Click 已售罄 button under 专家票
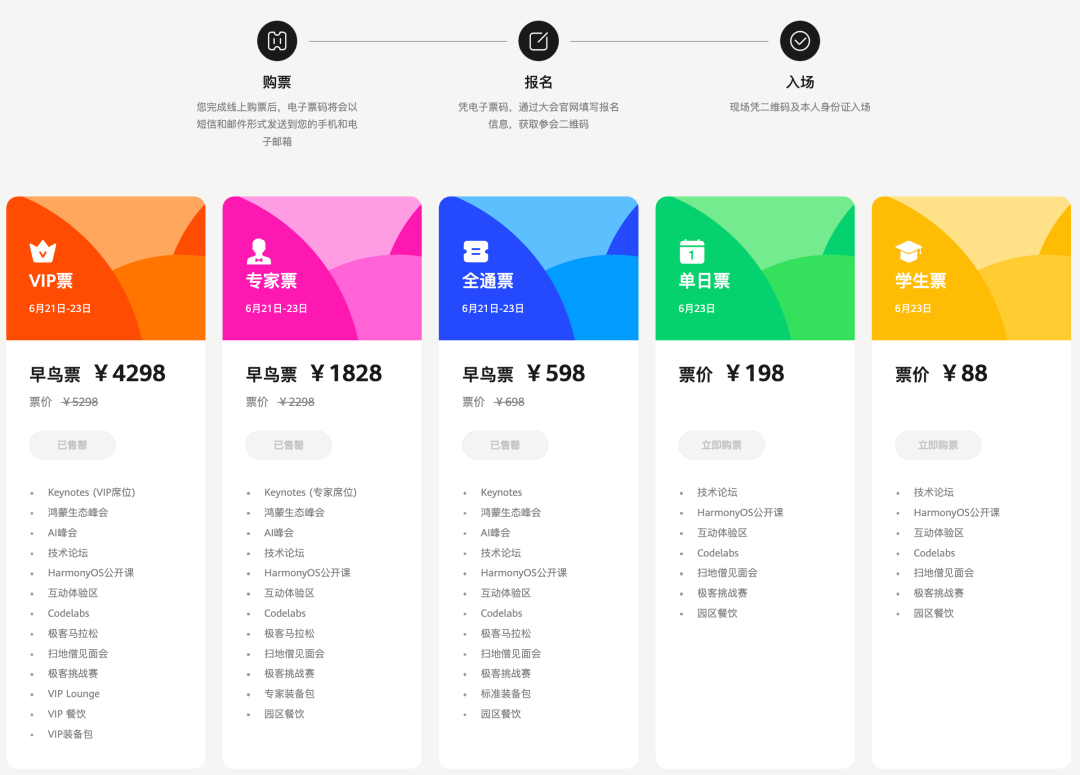The image size is (1080, 775). [289, 445]
